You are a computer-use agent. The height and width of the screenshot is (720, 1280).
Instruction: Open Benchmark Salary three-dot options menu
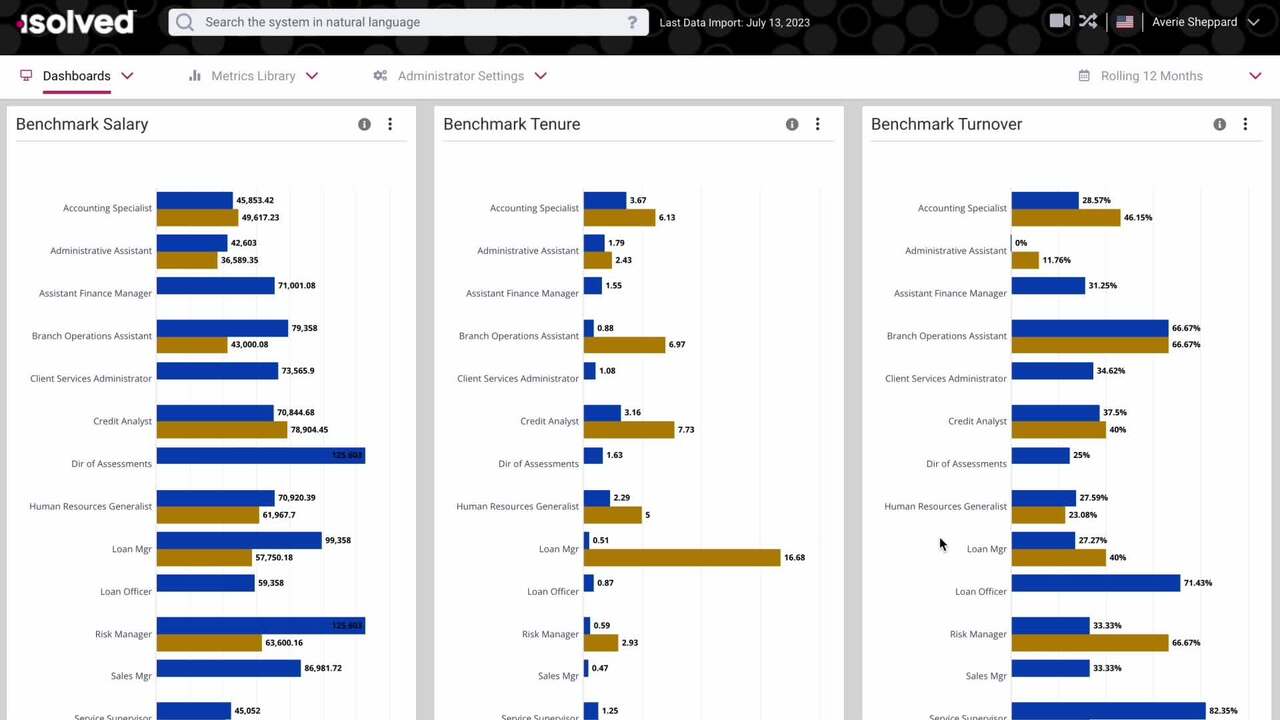click(x=390, y=124)
